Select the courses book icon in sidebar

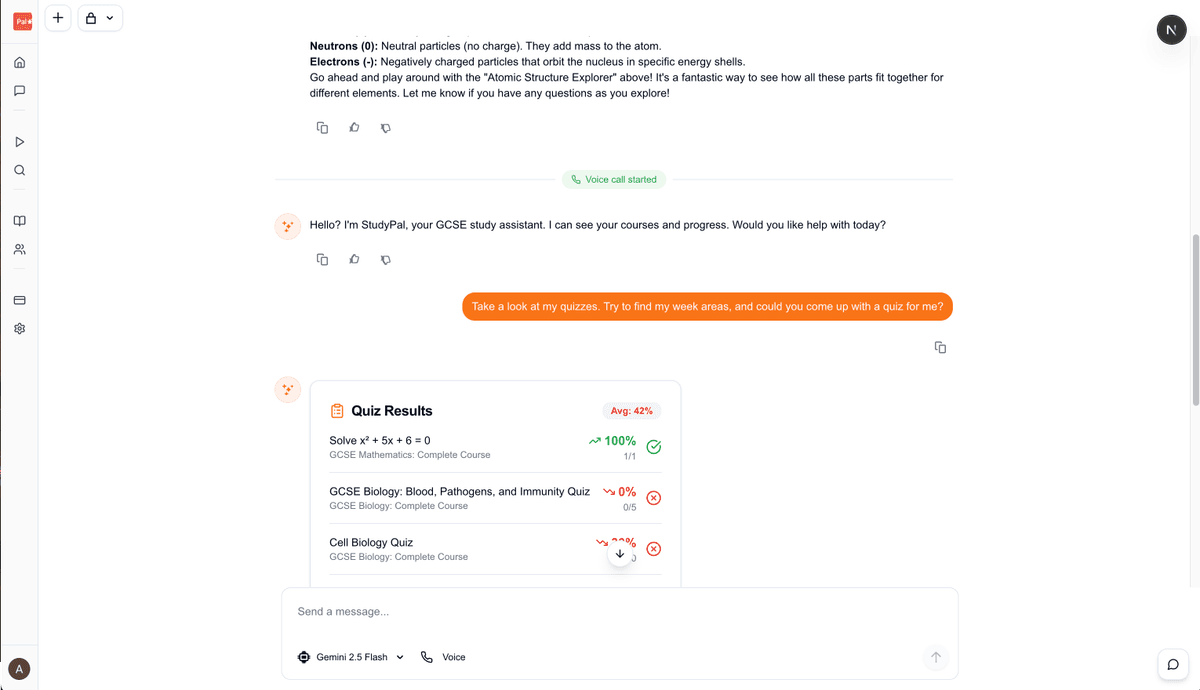(x=19, y=220)
